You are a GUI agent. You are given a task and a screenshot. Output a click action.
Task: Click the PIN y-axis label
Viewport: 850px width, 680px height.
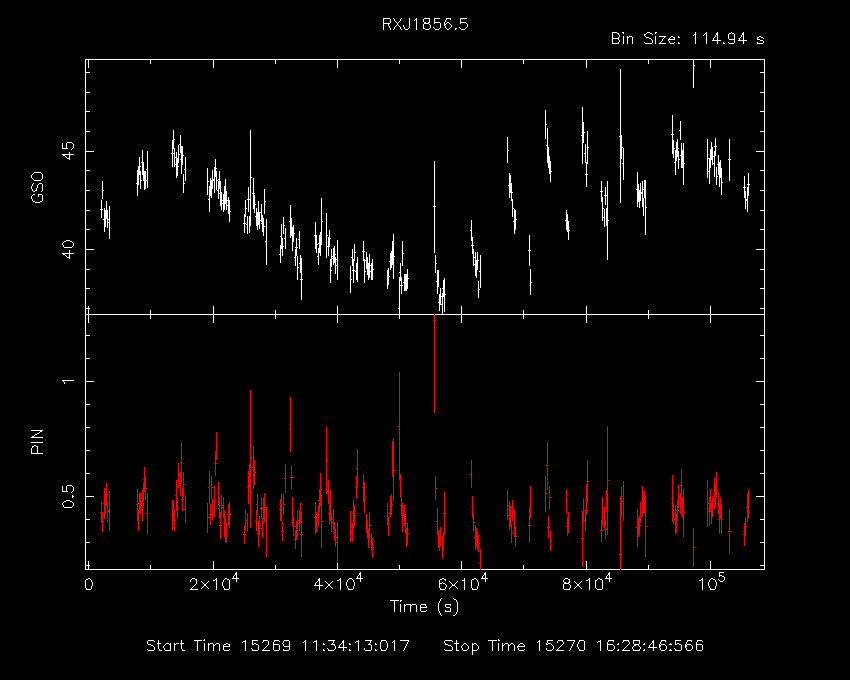[37, 441]
